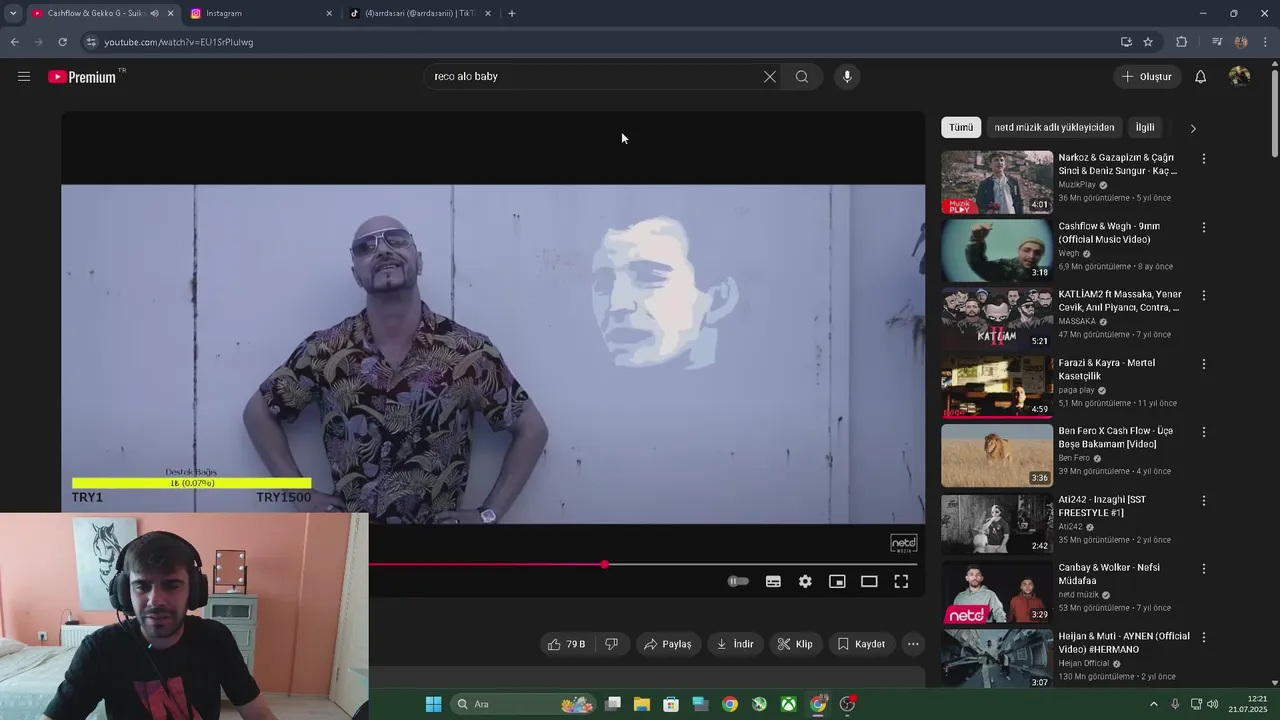The image size is (1280, 720).
Task: Click the İndir download button
Action: [735, 644]
